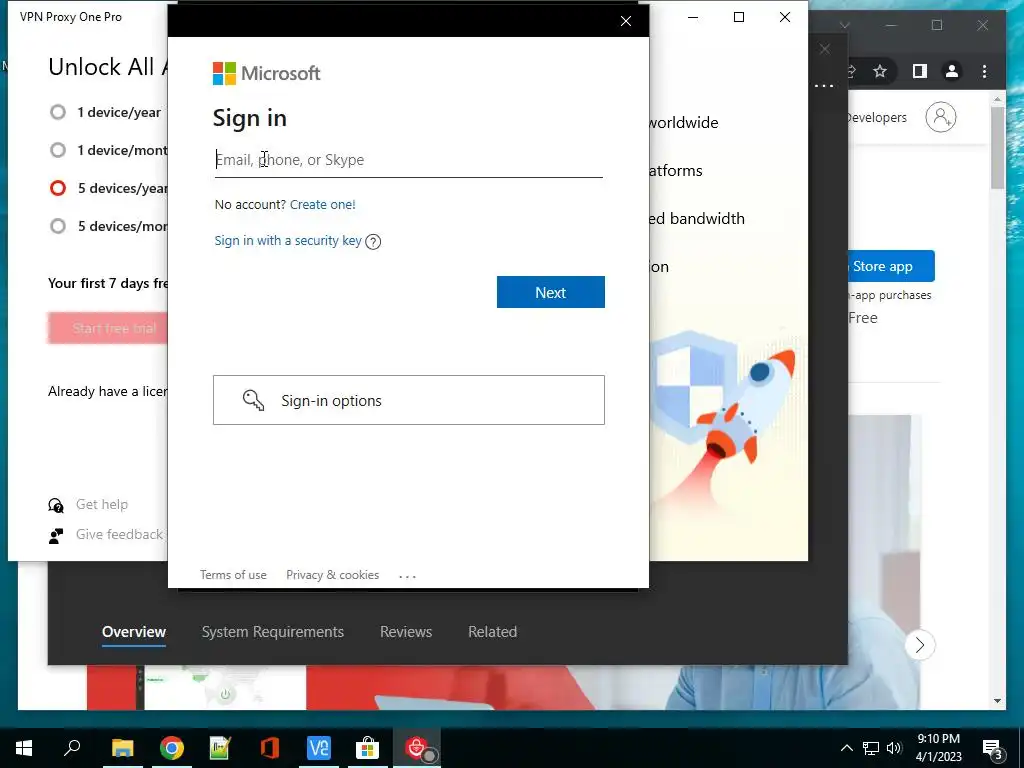Click the Give feedback icon

point(56,536)
